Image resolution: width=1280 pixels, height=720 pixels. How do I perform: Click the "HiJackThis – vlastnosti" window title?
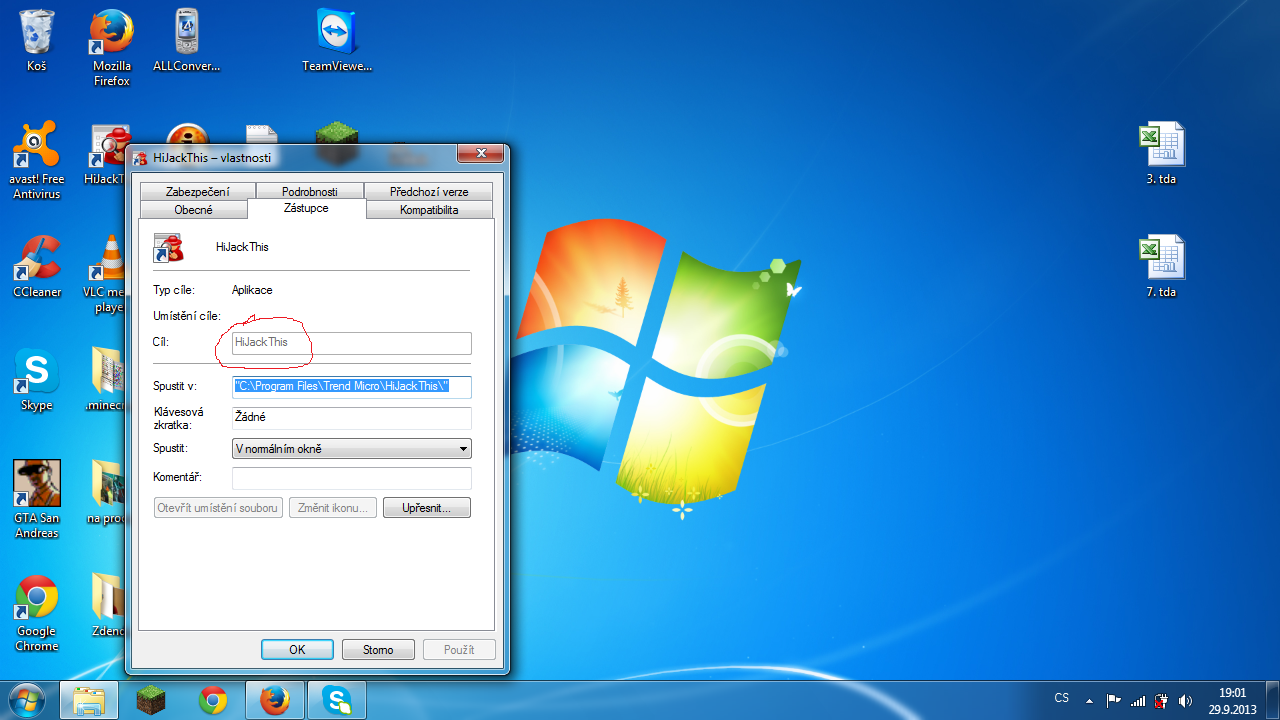(x=212, y=158)
